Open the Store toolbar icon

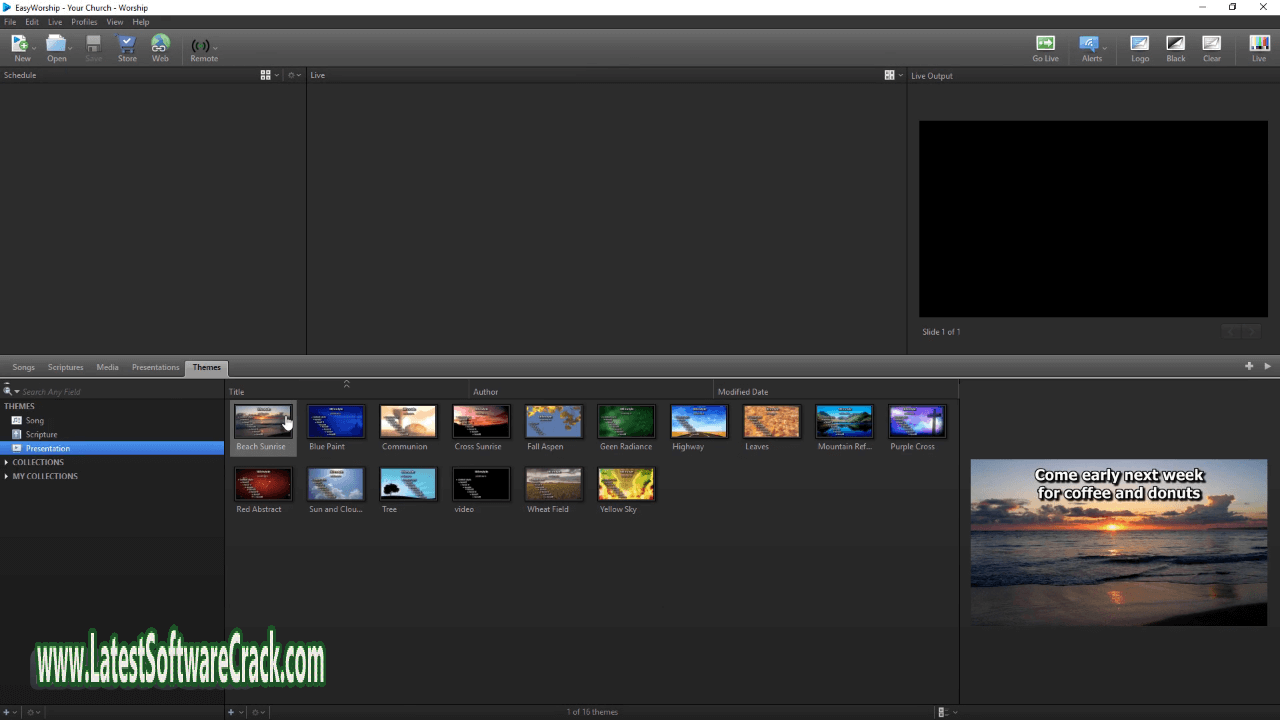pos(127,46)
